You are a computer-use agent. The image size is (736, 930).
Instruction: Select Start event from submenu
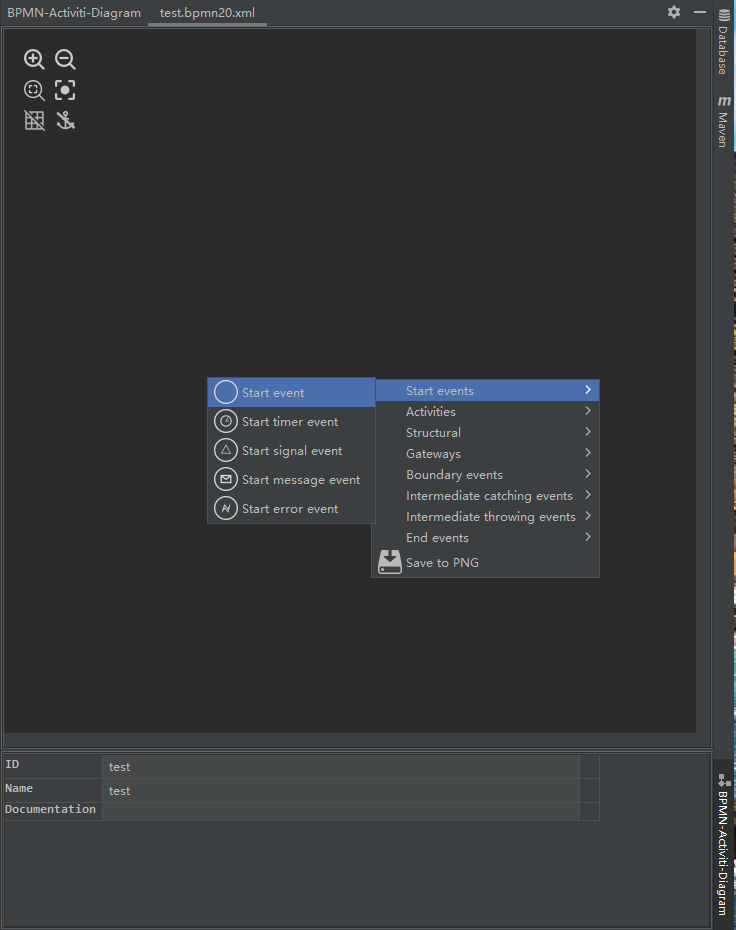(x=291, y=393)
